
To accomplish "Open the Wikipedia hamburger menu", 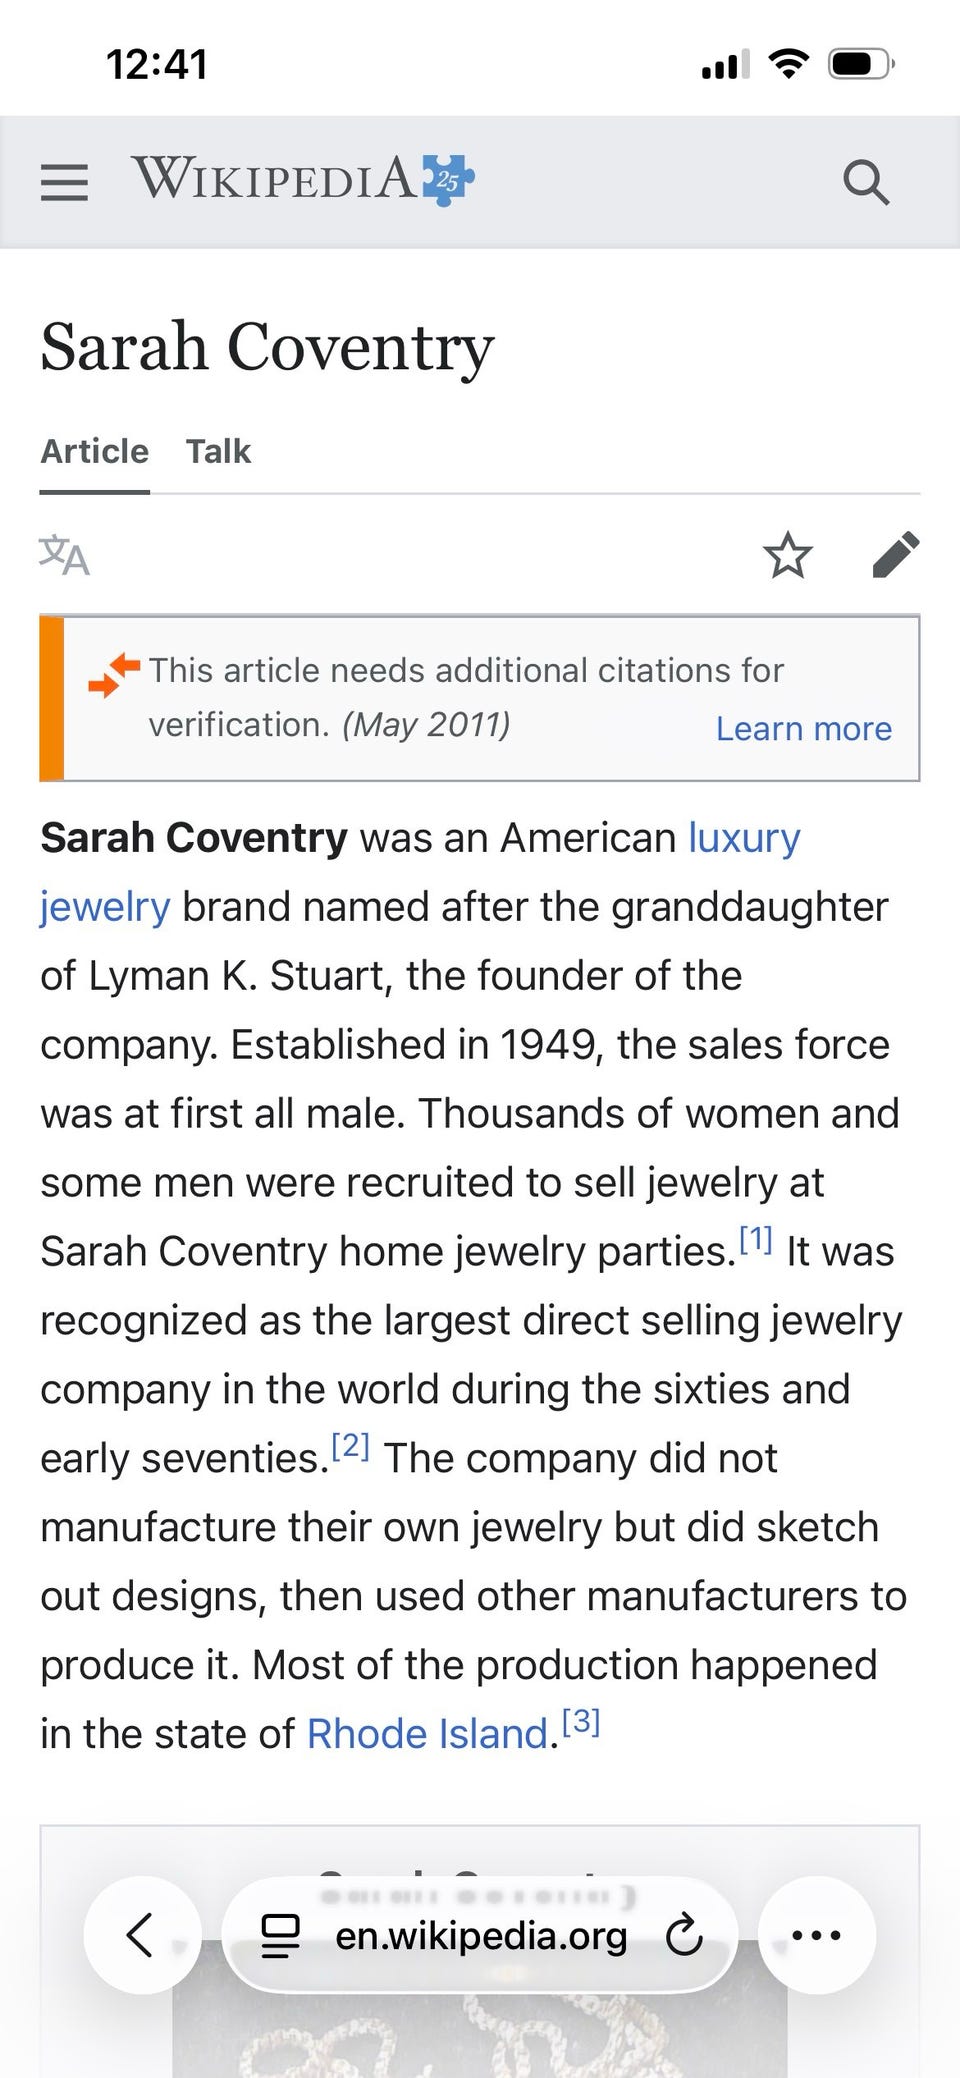I will (64, 182).
